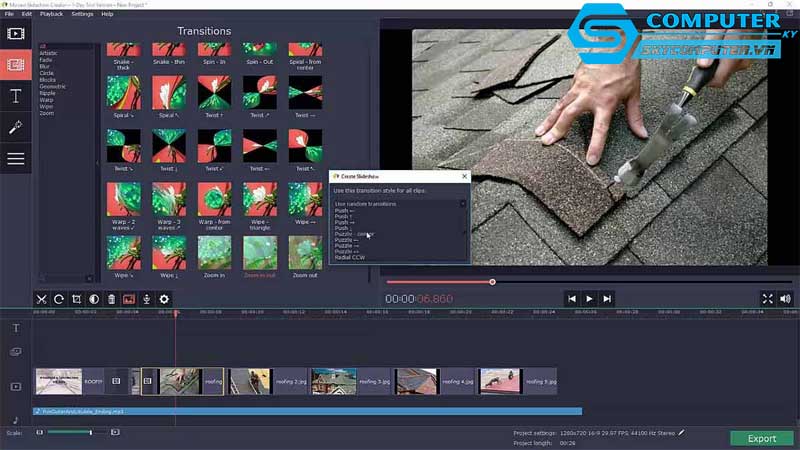Viewport: 800px width, 450px height.
Task: Open clip properties gear icon
Action: pyautogui.click(x=164, y=299)
